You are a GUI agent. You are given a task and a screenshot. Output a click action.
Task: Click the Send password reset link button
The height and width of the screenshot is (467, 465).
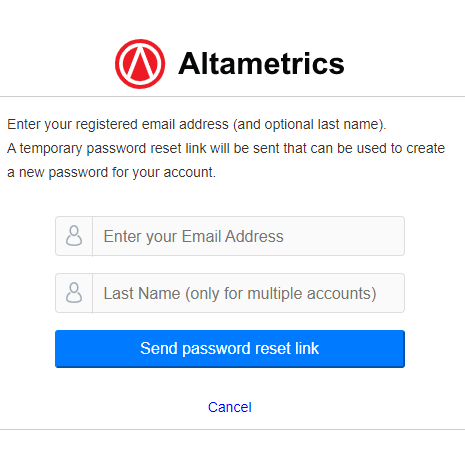click(230, 349)
